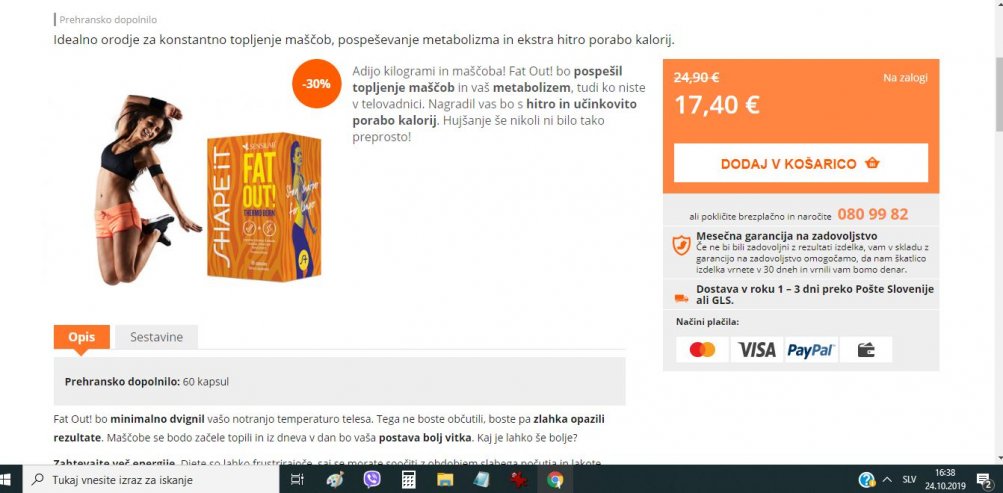Click the Chrome taskbar icon
The height and width of the screenshot is (493, 1003).
click(555, 480)
